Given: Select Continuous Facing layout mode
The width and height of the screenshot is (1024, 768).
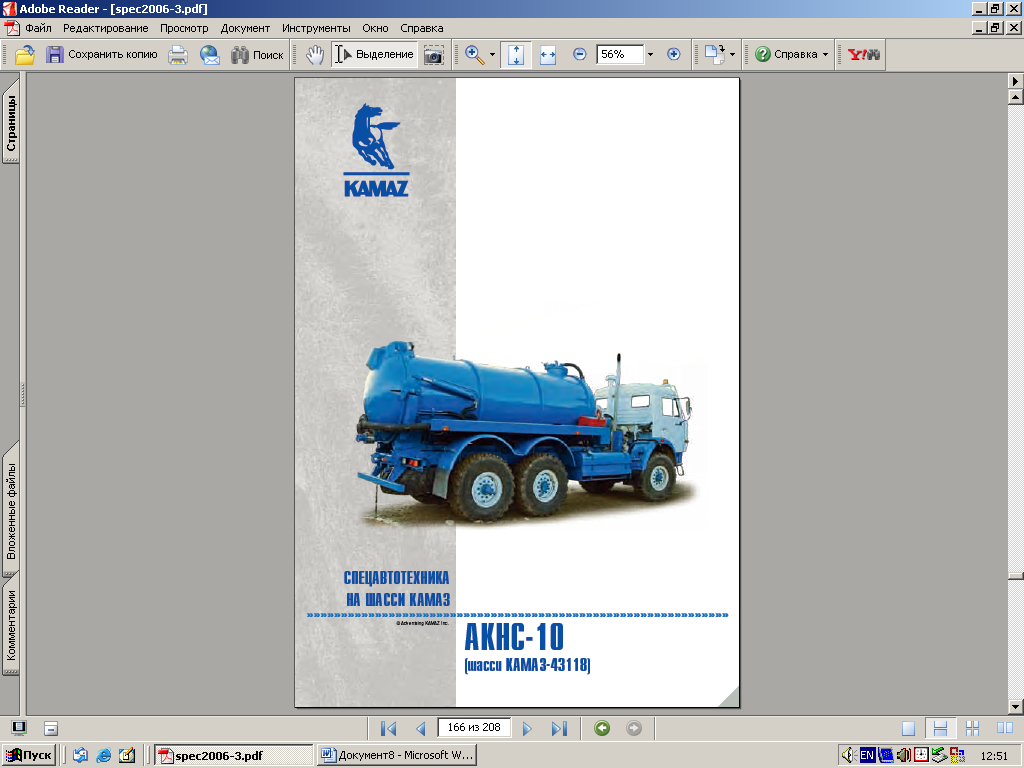Looking at the screenshot, I should [x=972, y=728].
